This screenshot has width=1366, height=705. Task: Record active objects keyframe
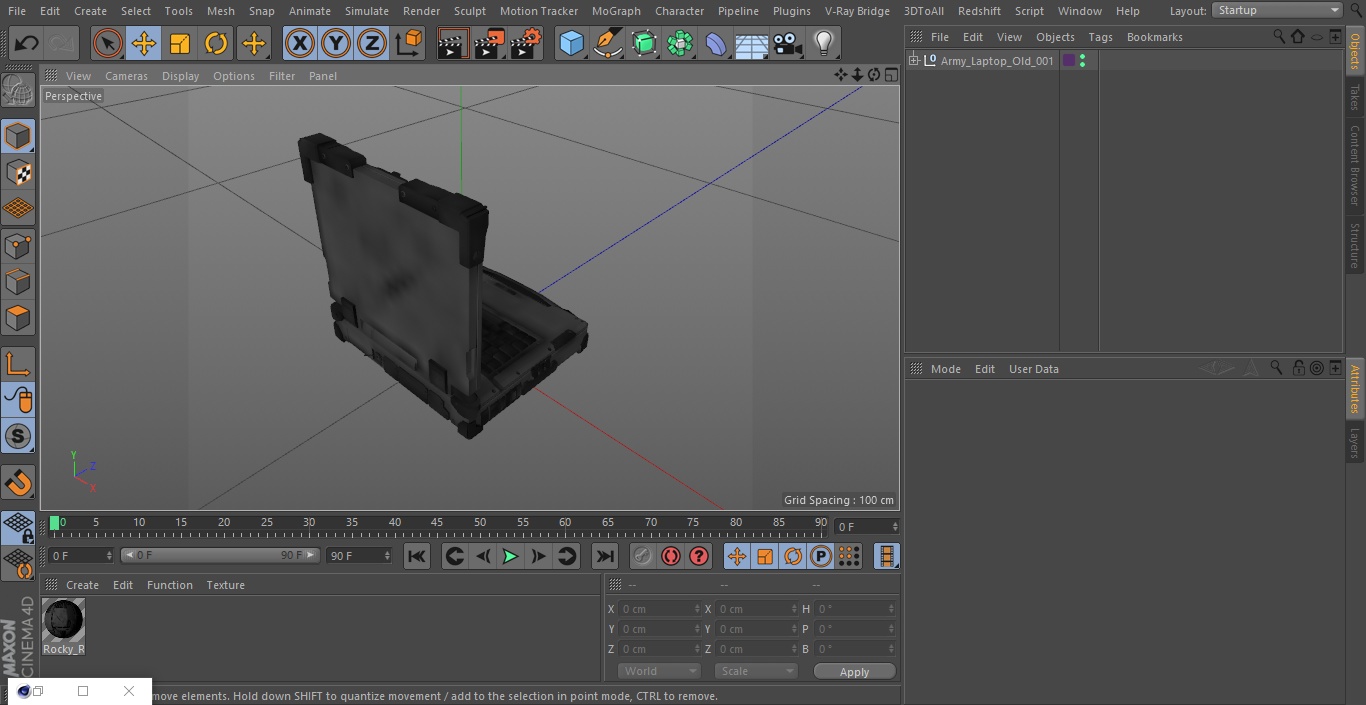click(x=643, y=556)
